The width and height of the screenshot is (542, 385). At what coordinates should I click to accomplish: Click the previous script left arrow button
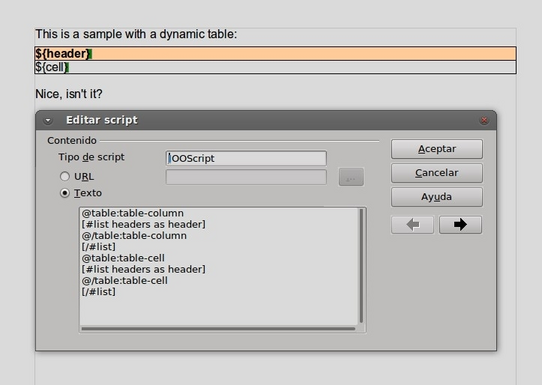click(412, 225)
